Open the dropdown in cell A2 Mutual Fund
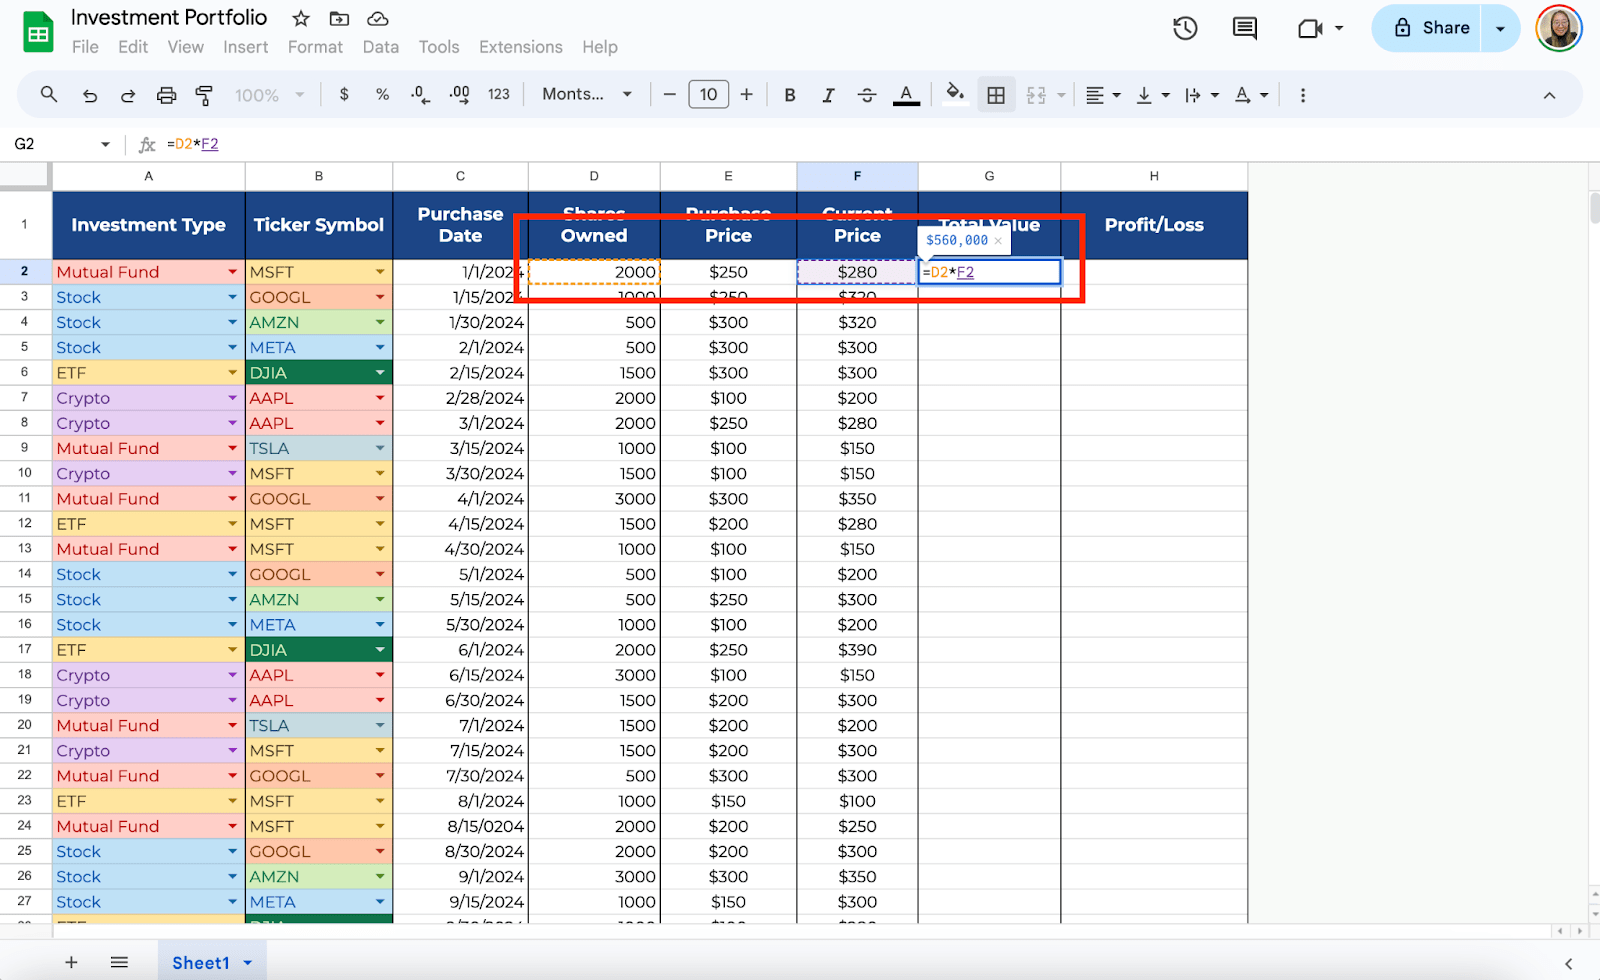The image size is (1600, 980). point(232,272)
